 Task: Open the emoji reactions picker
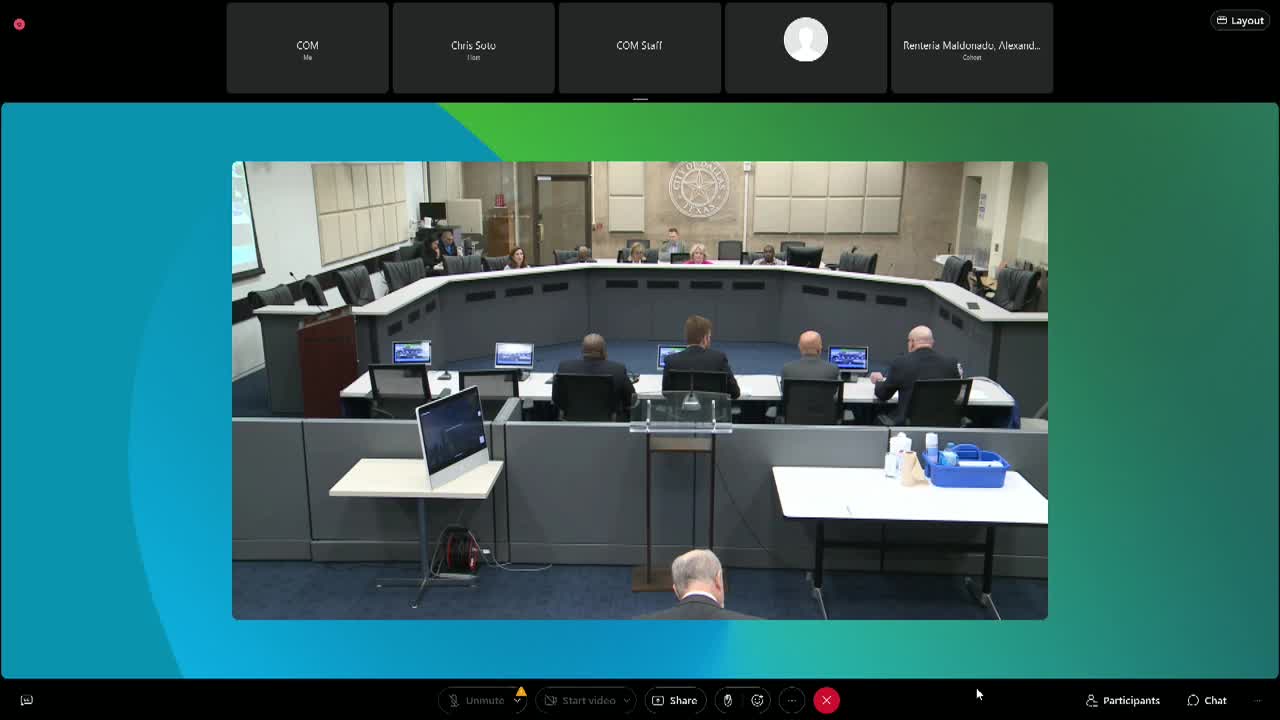click(x=758, y=700)
